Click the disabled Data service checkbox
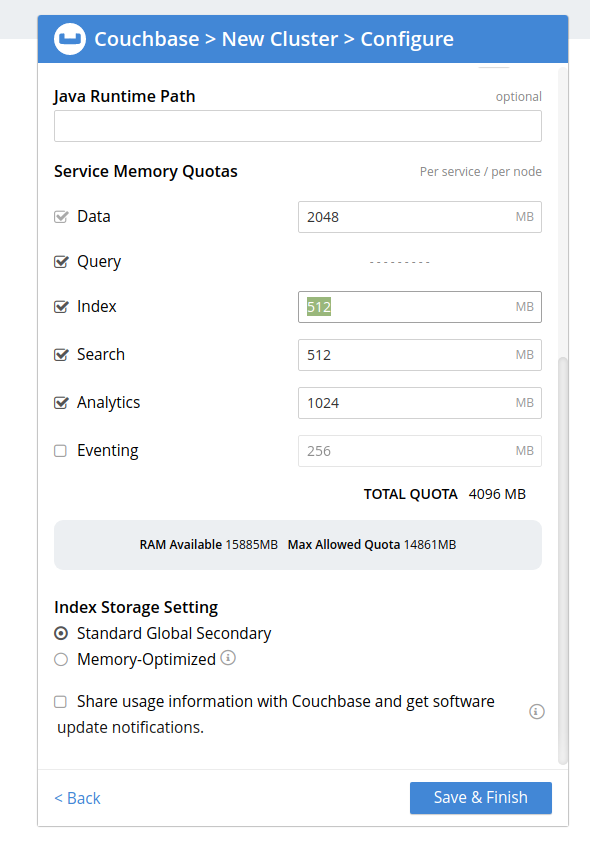 [61, 217]
